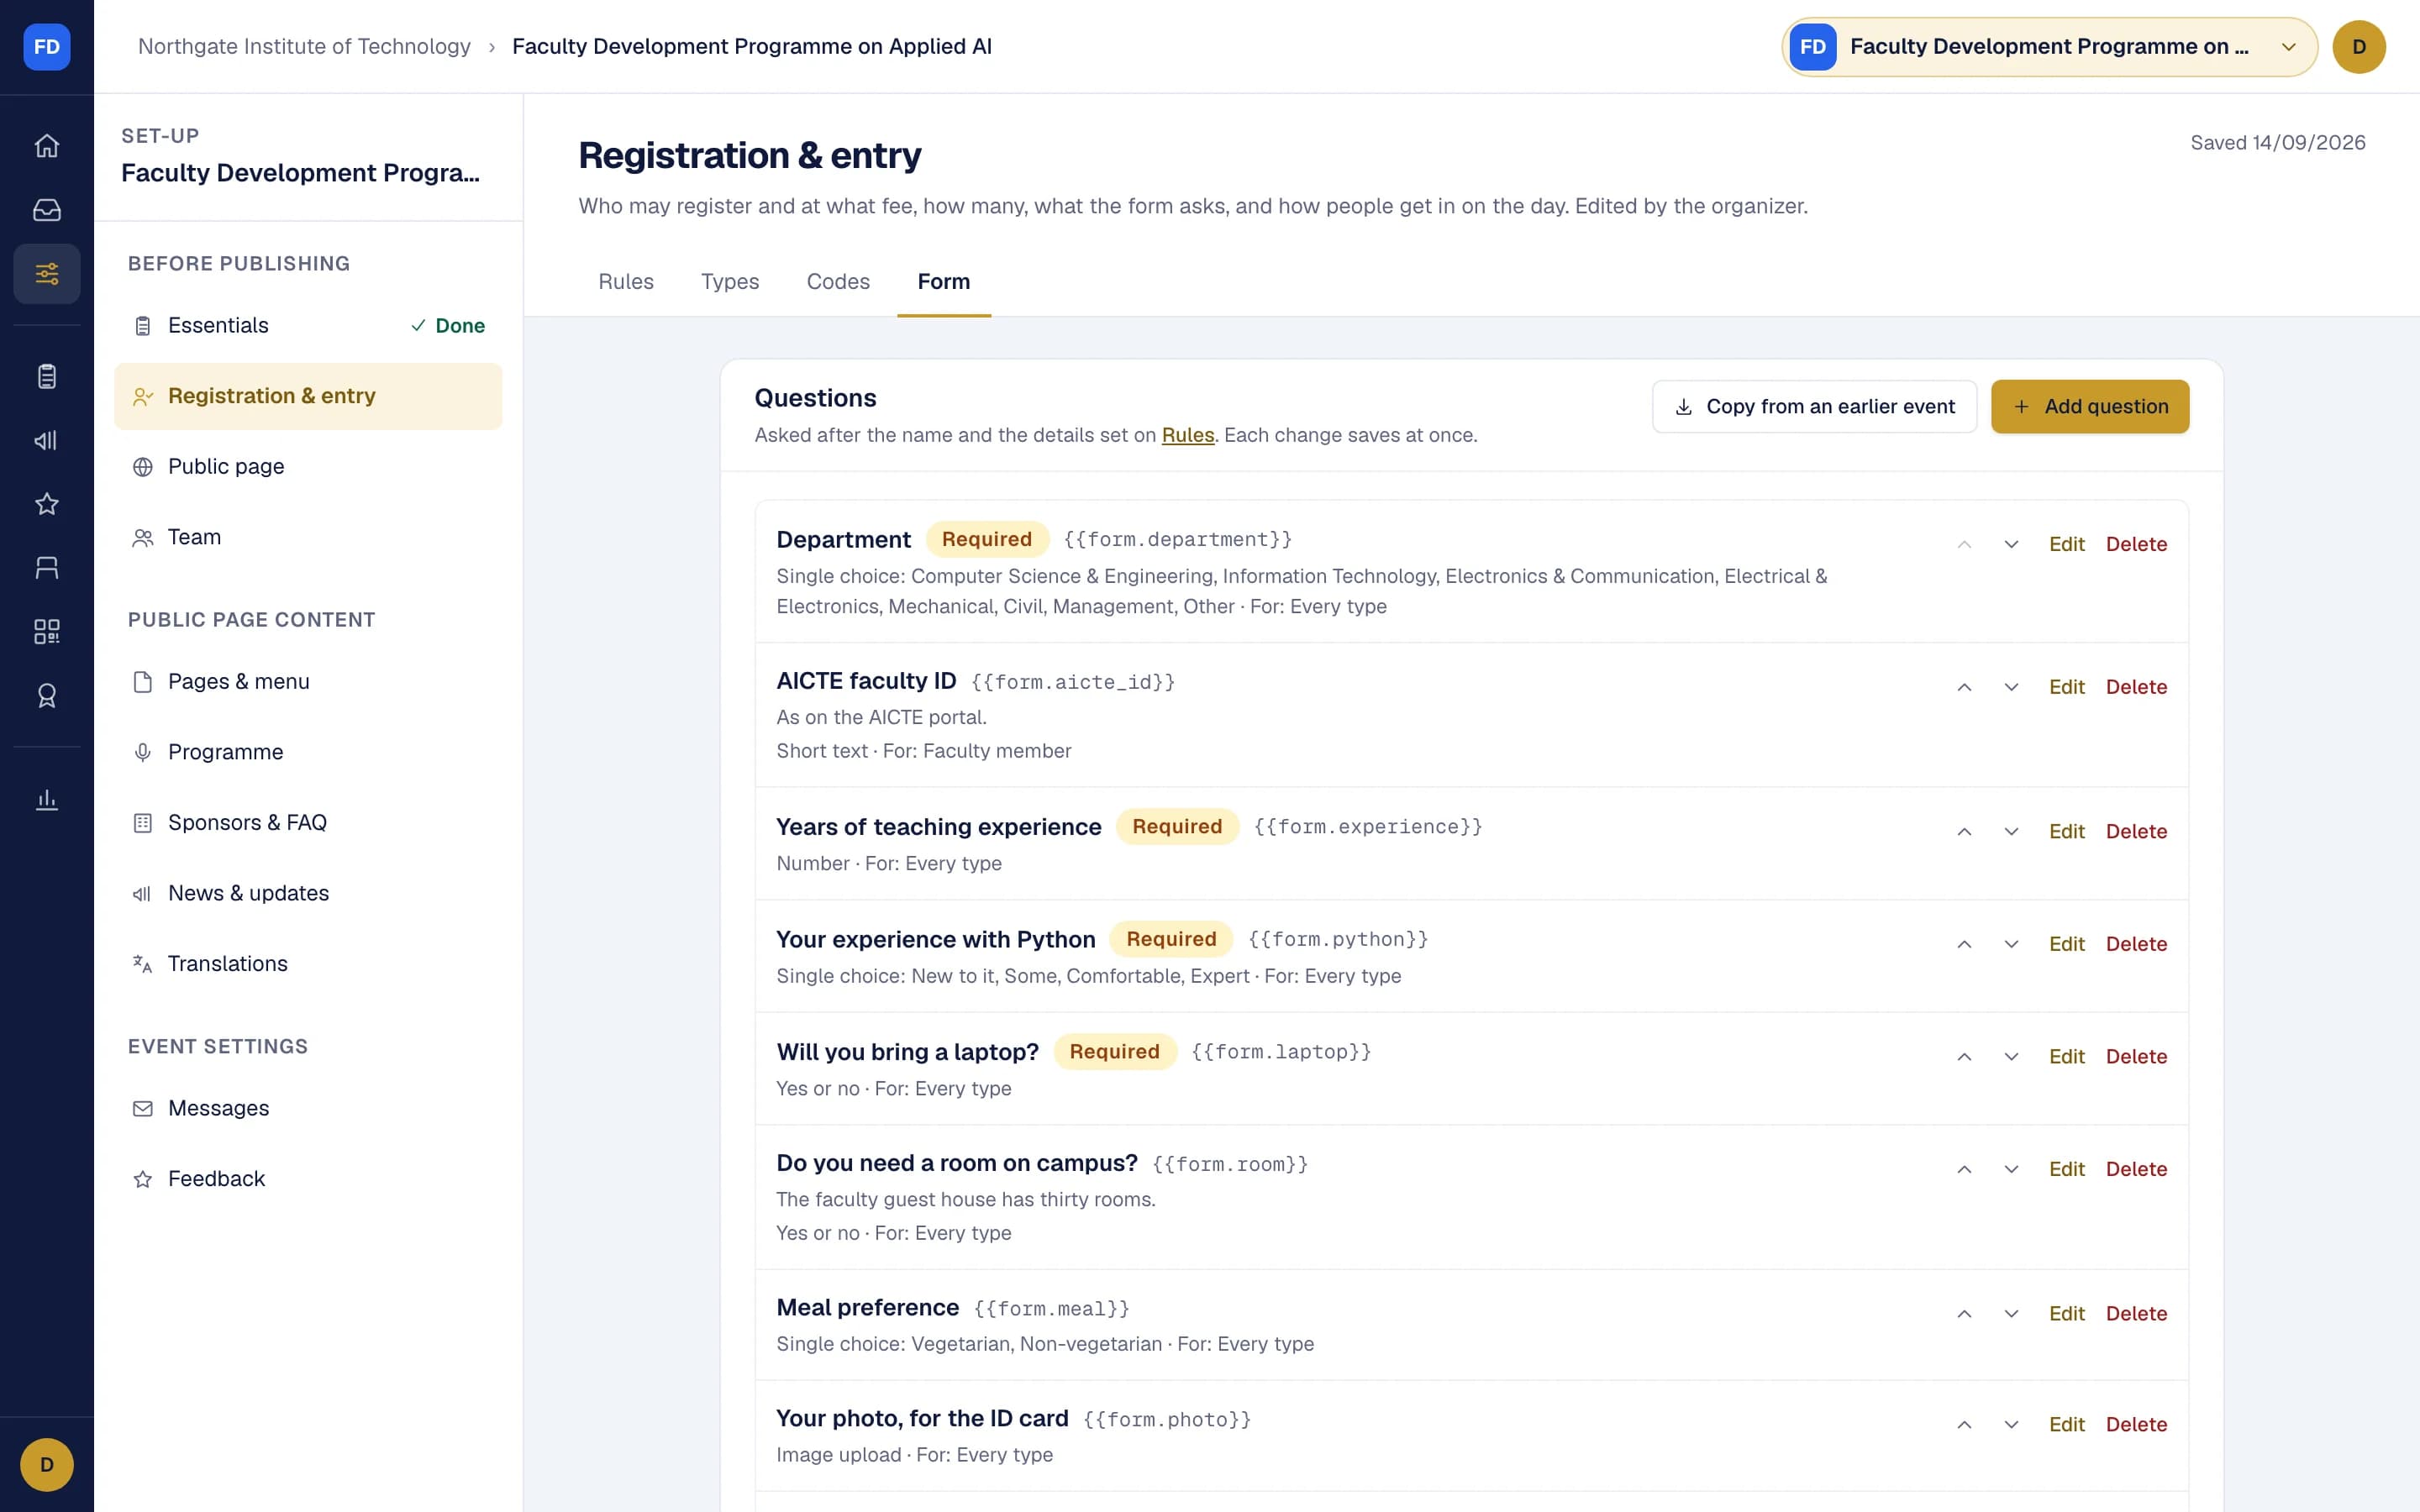Open Feedback under Event Settings
Screen dimensions: 2420x1512
(308, 1180)
